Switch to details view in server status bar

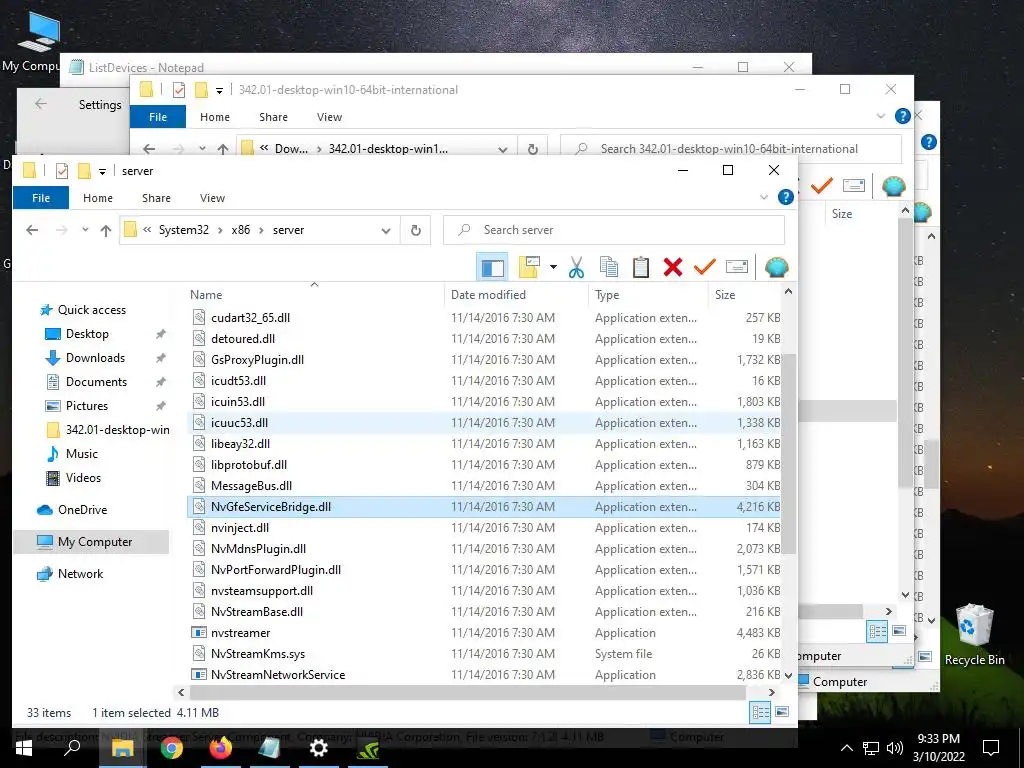(x=761, y=712)
